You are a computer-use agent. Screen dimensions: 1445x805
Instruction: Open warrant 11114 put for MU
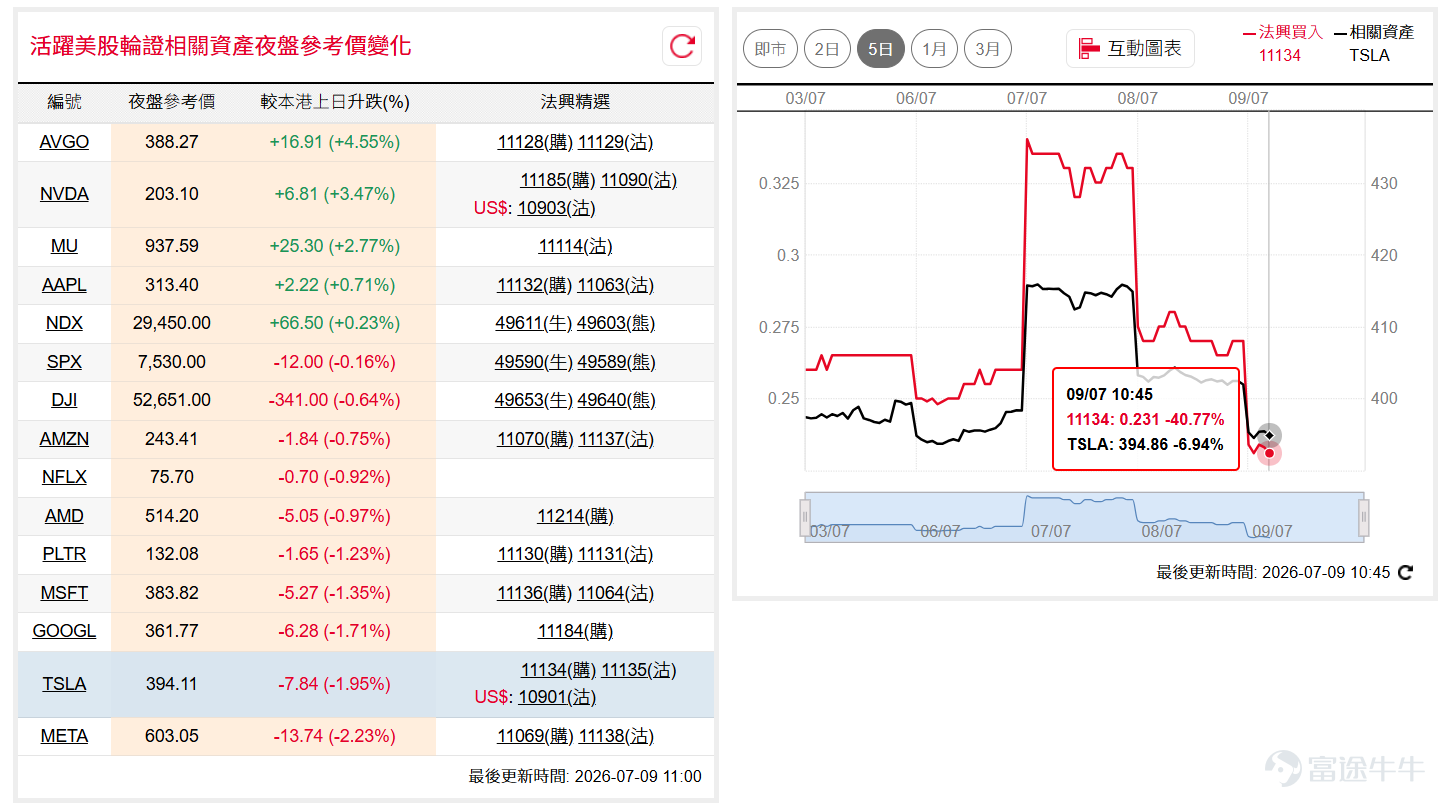coord(575,246)
